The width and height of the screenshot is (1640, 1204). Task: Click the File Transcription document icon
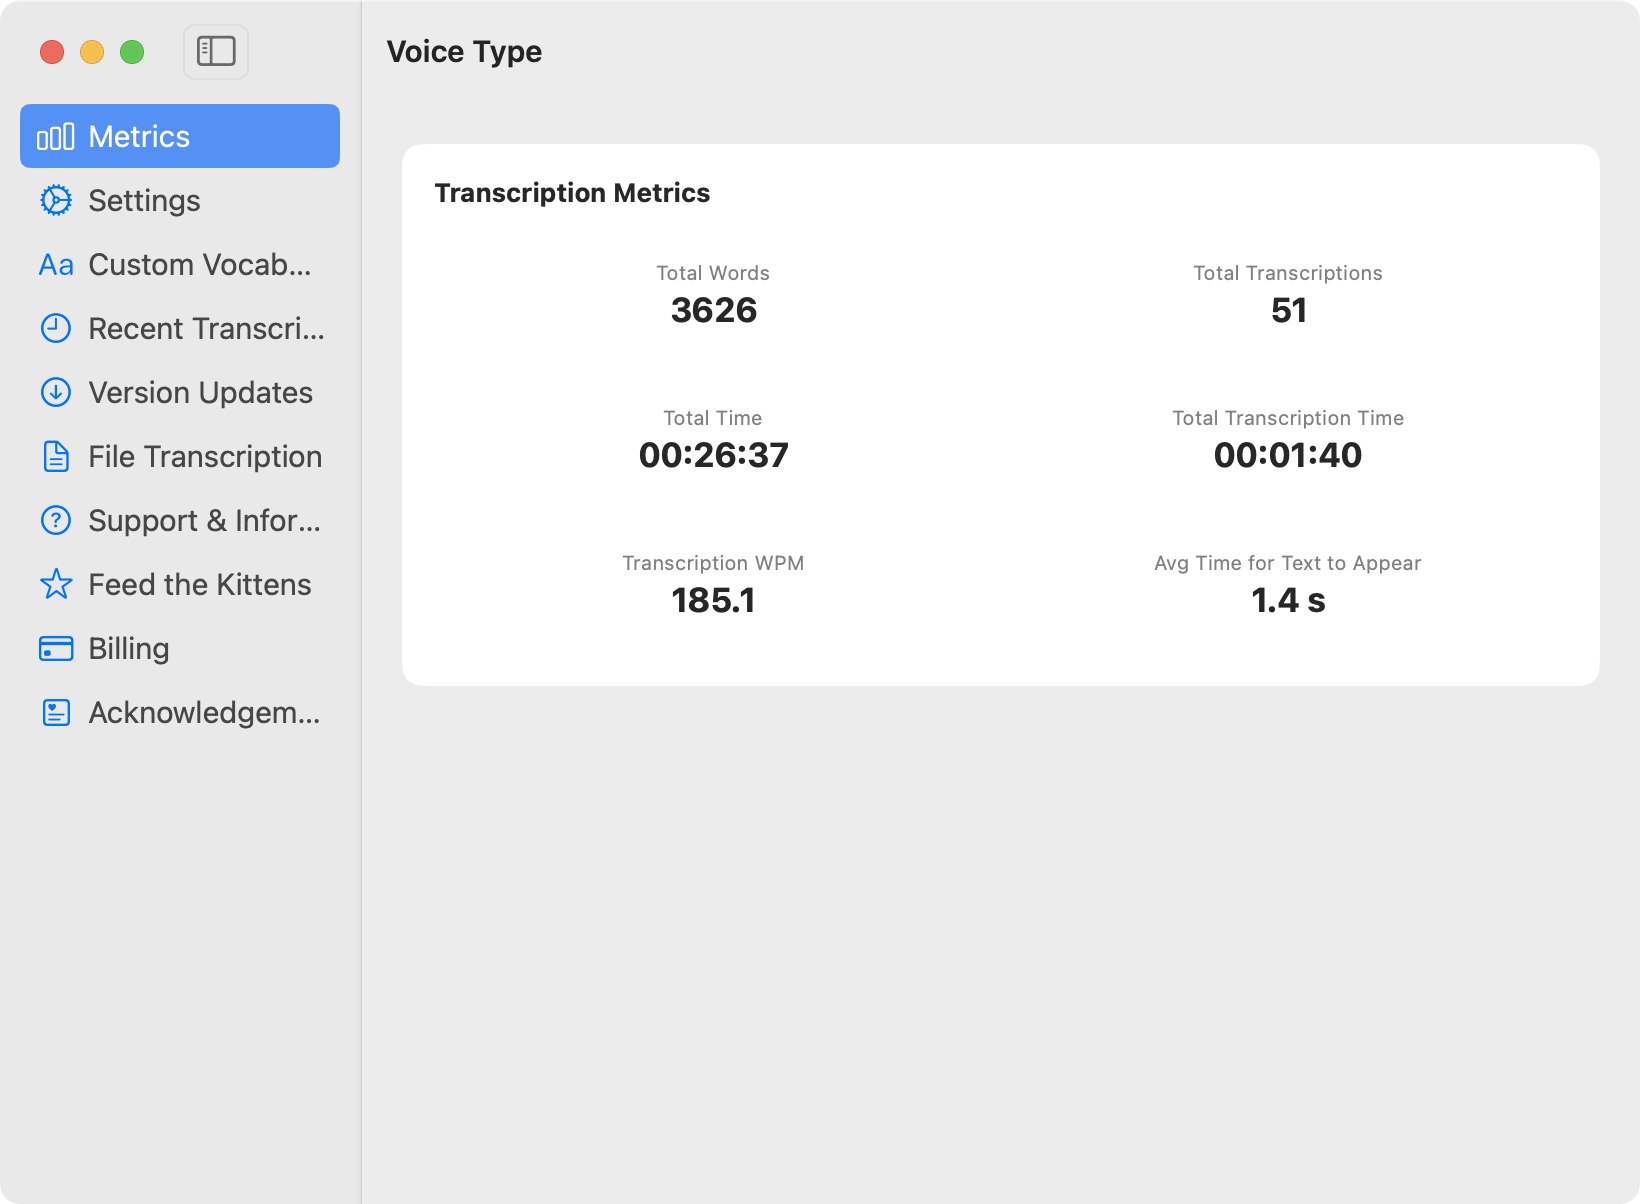coord(56,456)
